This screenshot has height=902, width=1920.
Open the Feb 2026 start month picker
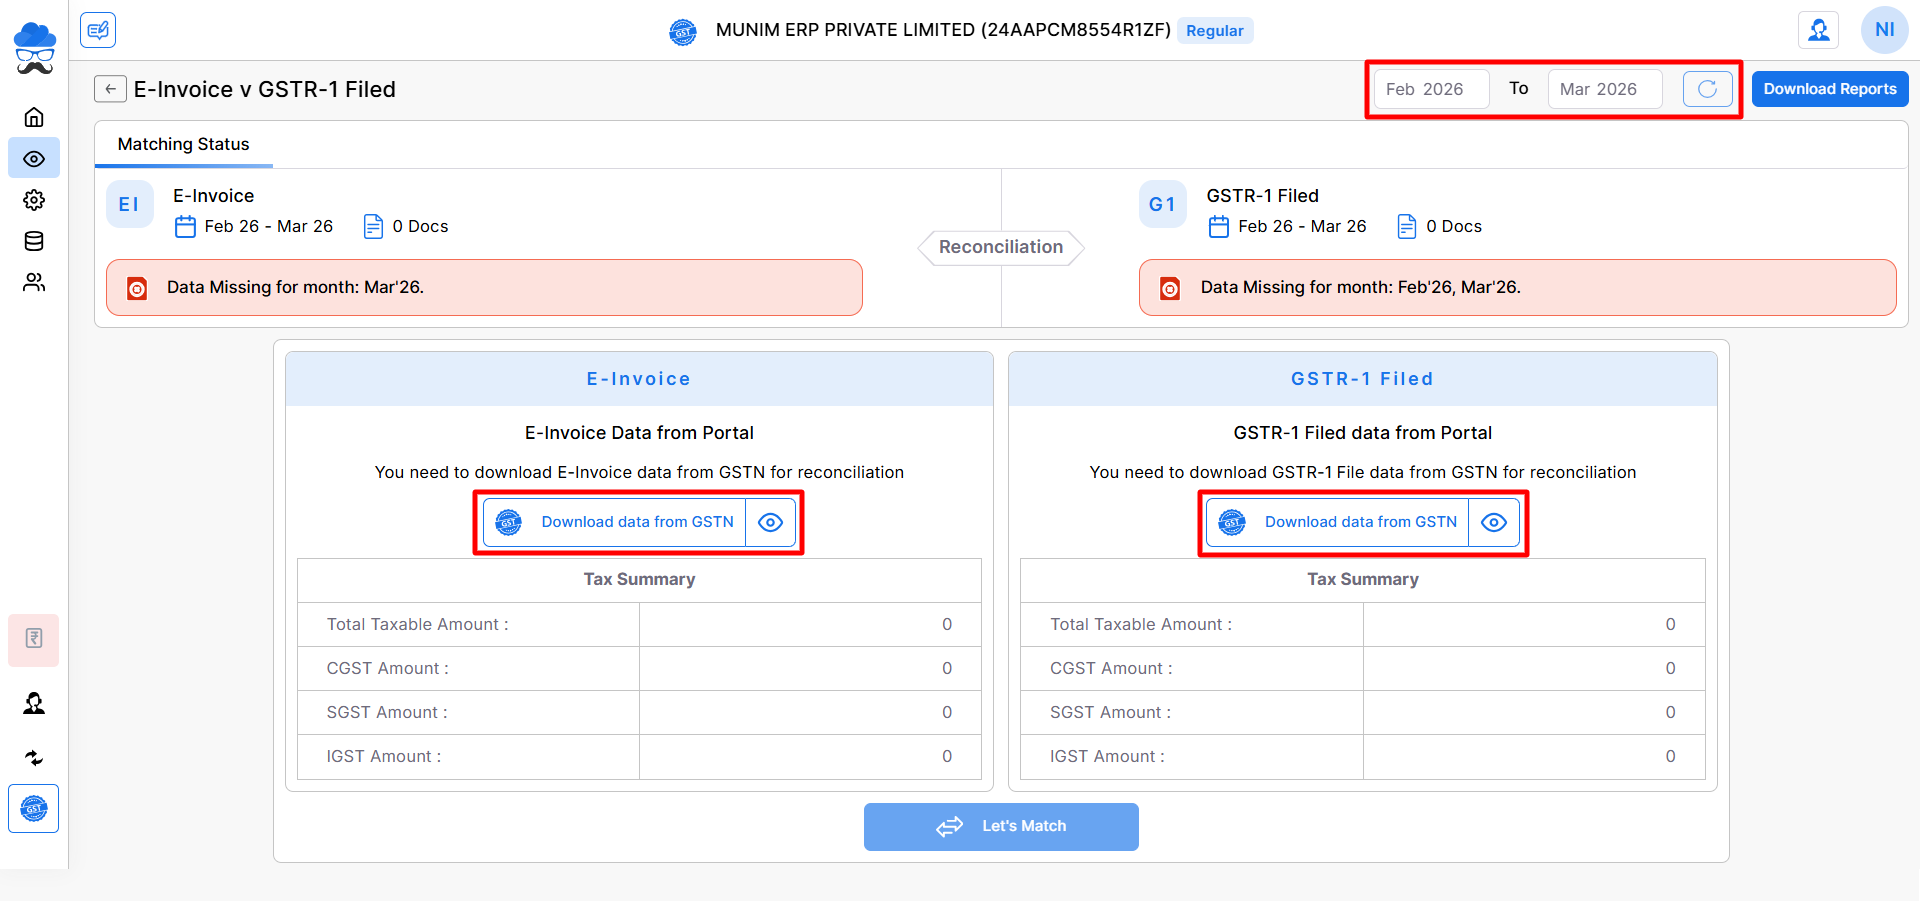point(1430,89)
